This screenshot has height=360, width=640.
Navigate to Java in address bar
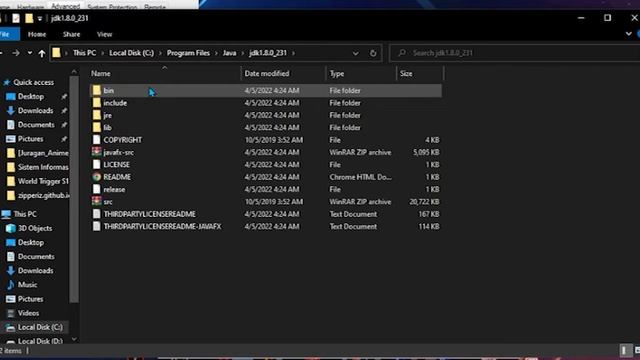click(x=229, y=53)
